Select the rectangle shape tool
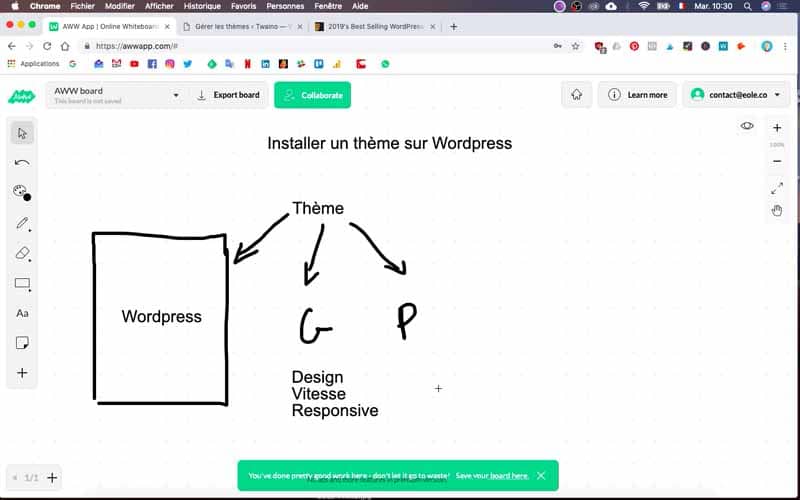The image size is (800, 500). click(x=22, y=283)
